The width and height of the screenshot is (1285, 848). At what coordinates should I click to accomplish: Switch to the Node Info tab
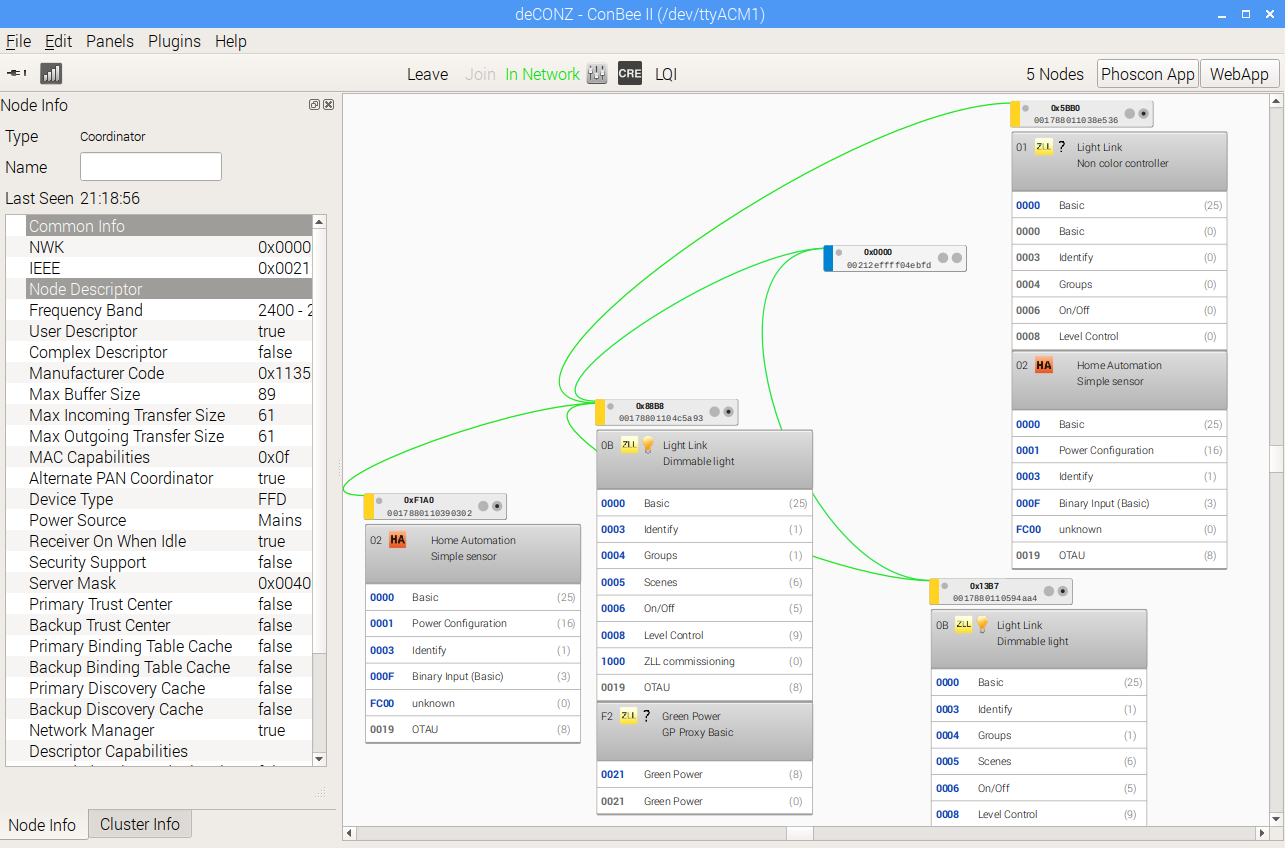click(x=42, y=825)
